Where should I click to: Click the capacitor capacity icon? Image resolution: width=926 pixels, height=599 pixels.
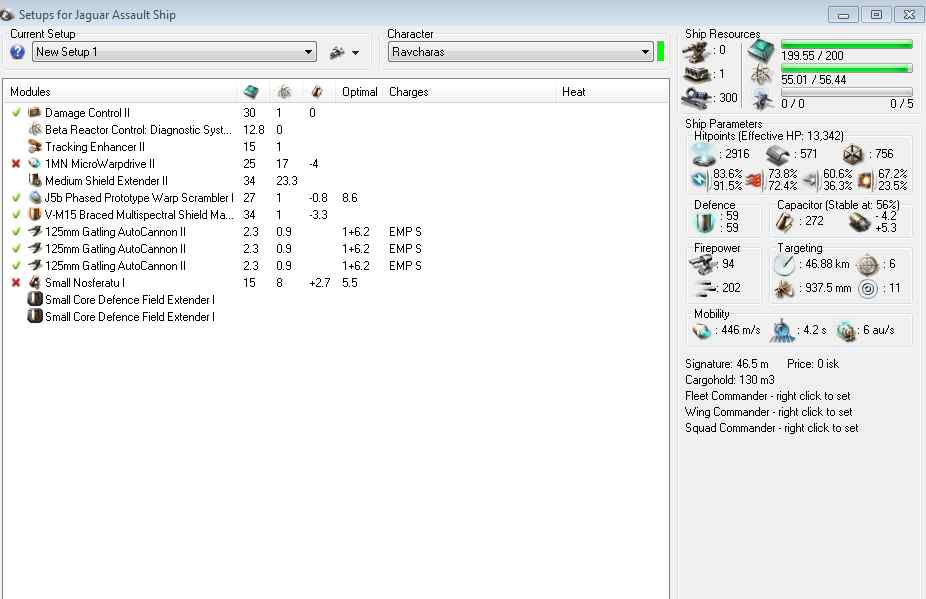(784, 222)
